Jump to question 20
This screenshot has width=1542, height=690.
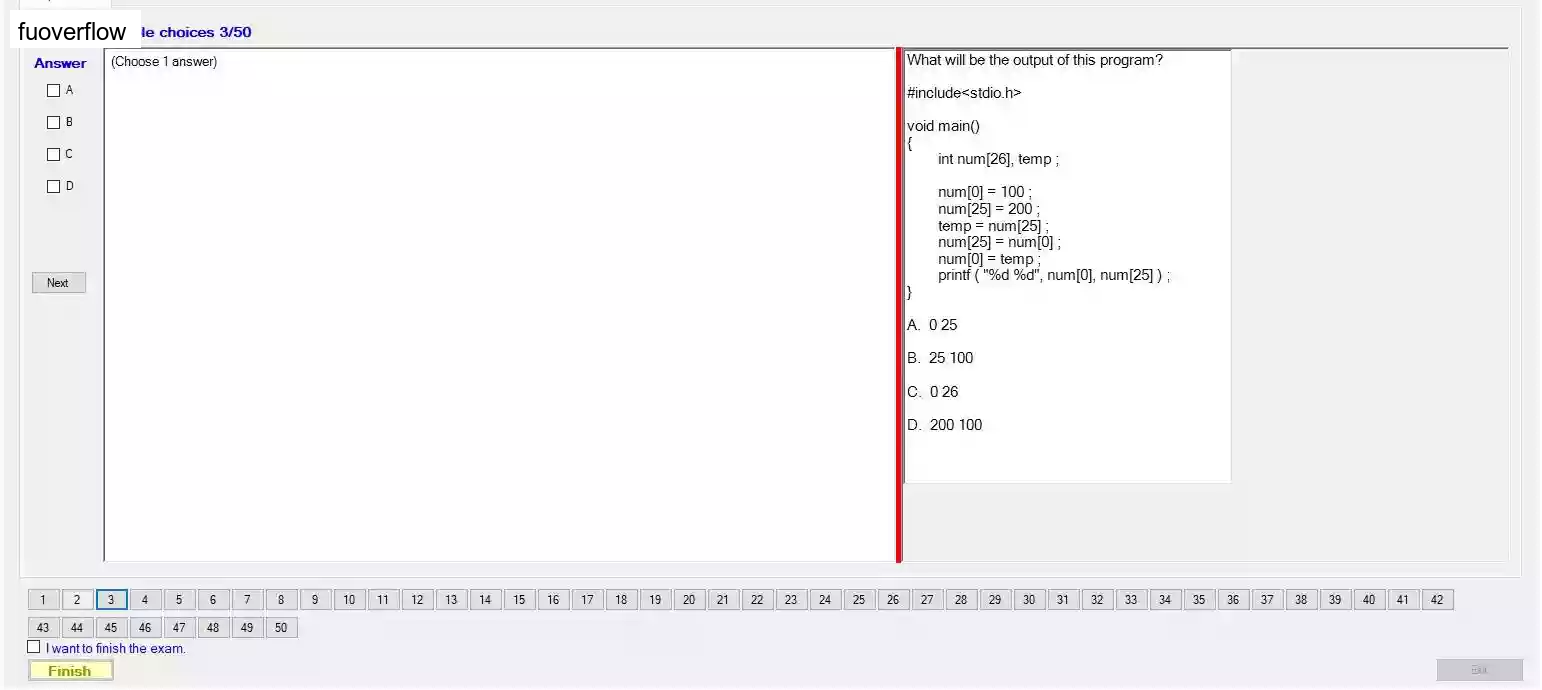tap(689, 600)
